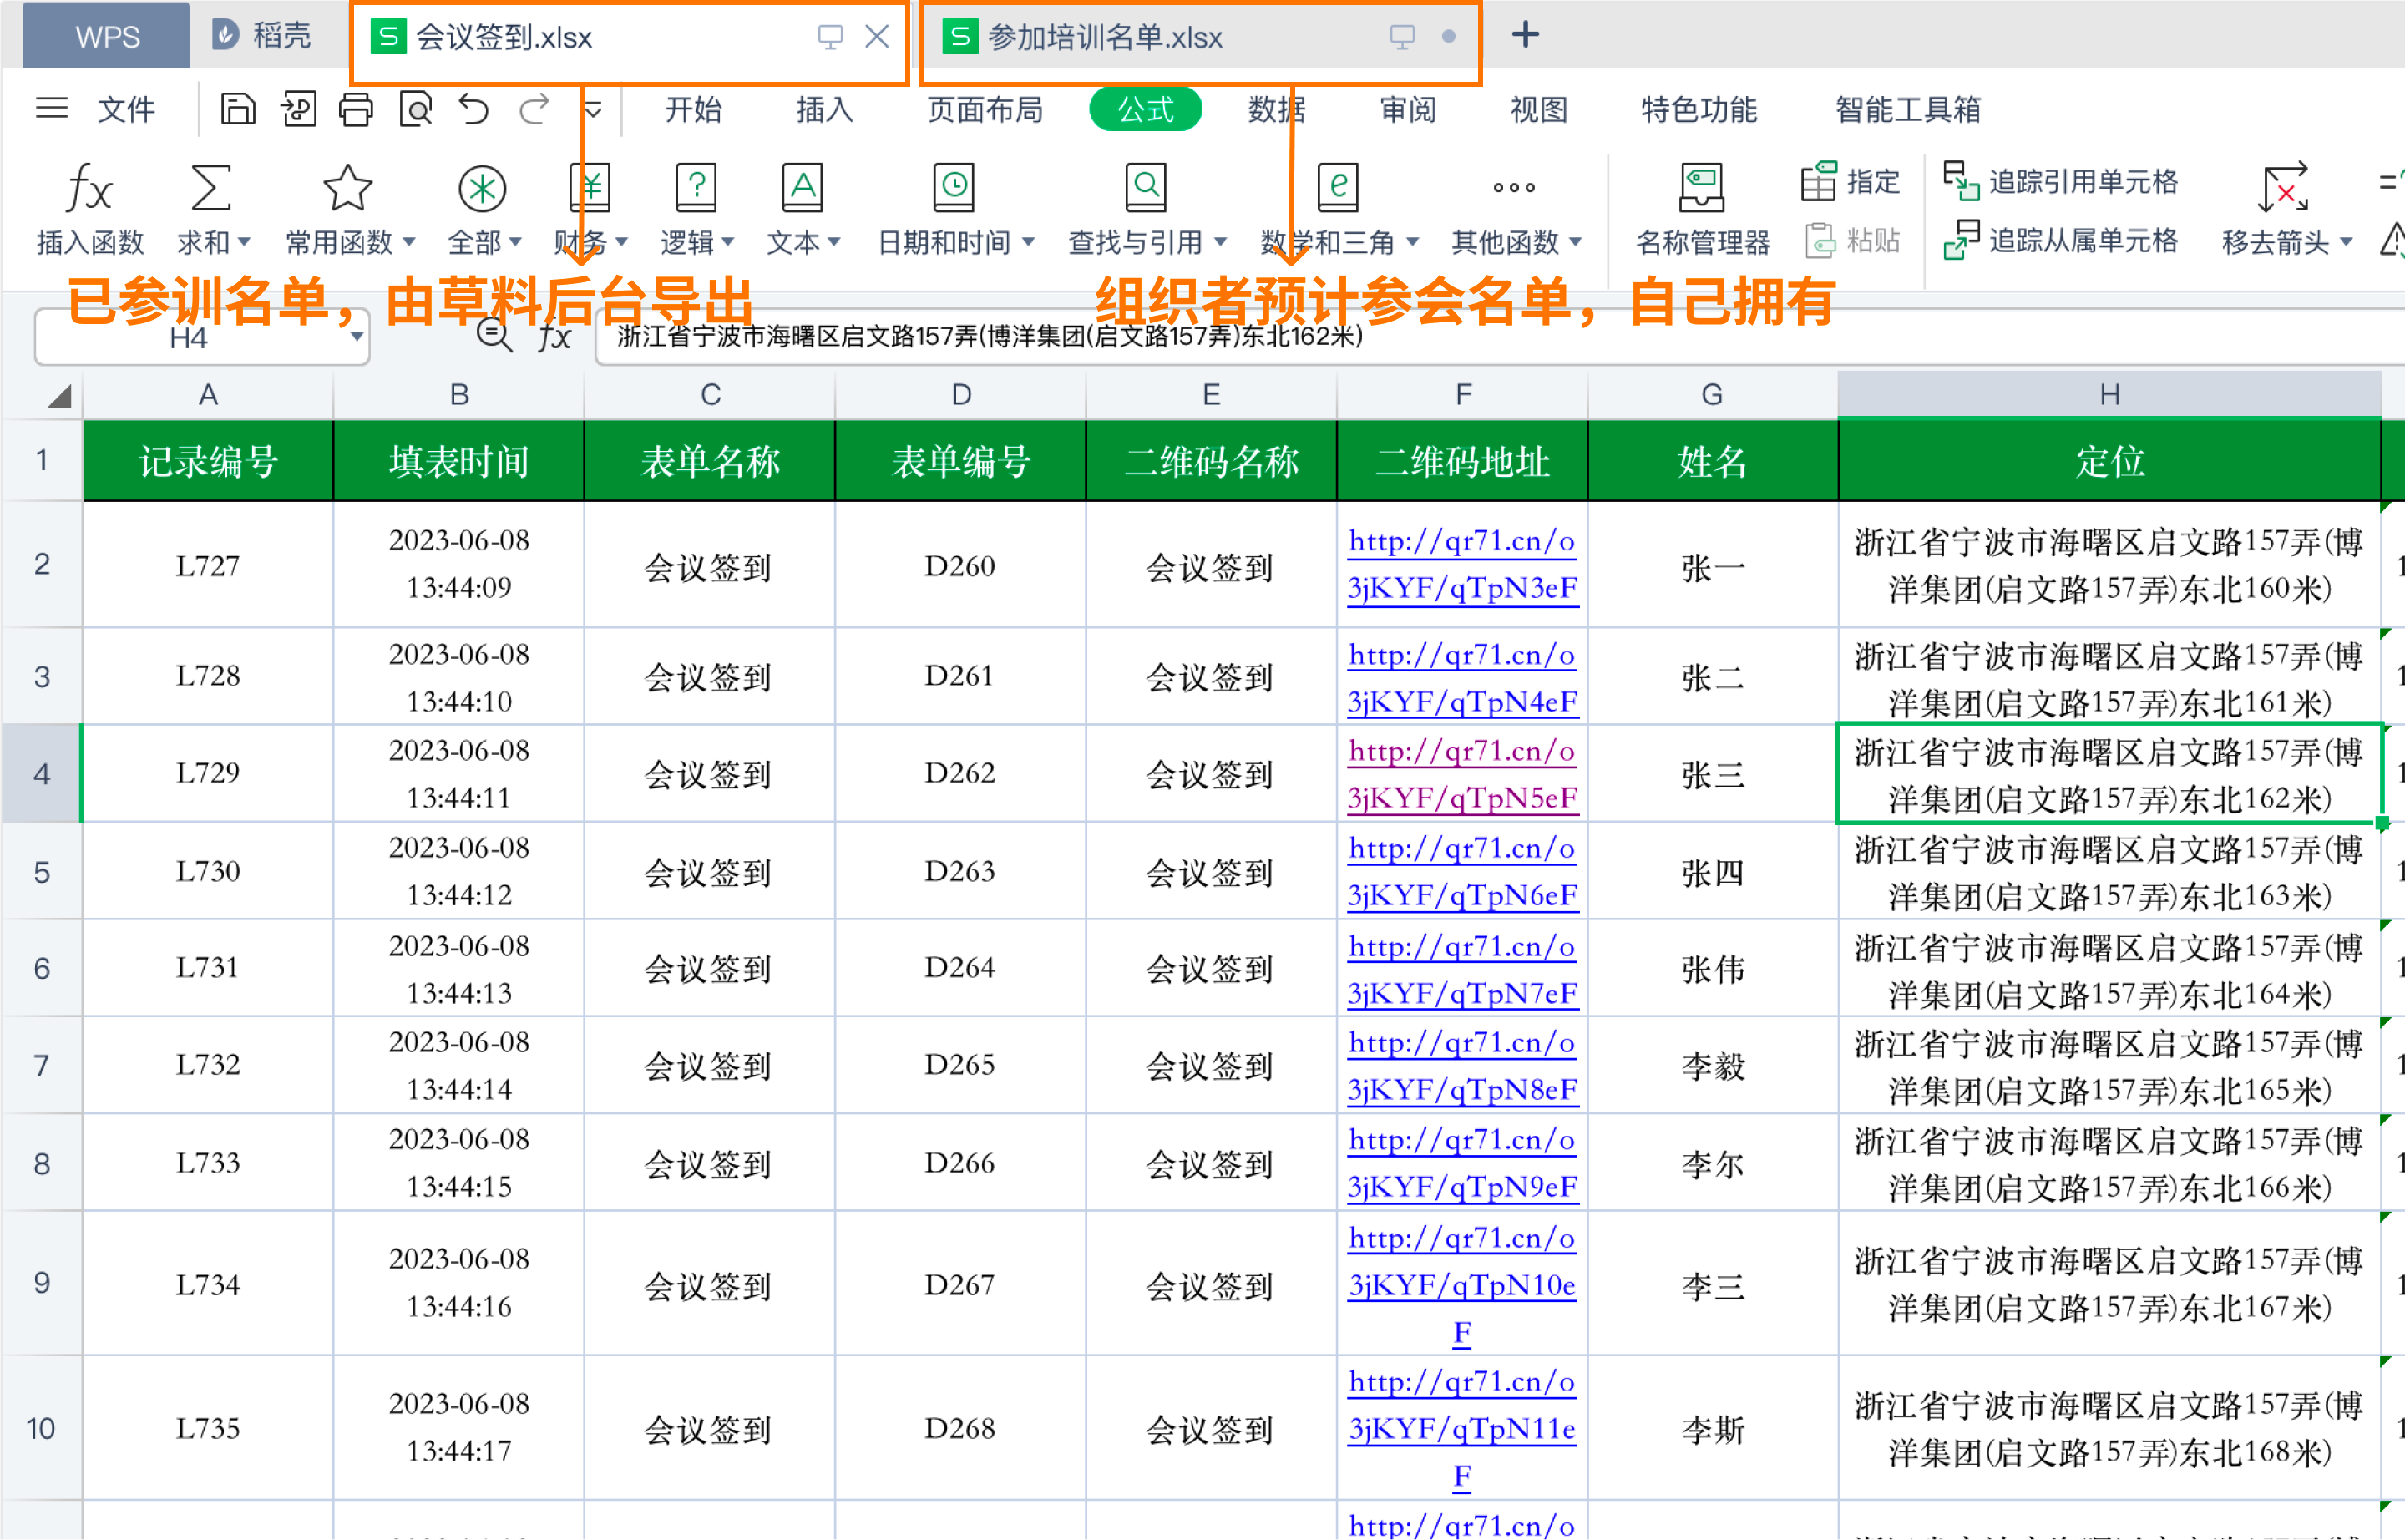Open the All functions asterisk icon
2405x1540 pixels.
(482, 187)
